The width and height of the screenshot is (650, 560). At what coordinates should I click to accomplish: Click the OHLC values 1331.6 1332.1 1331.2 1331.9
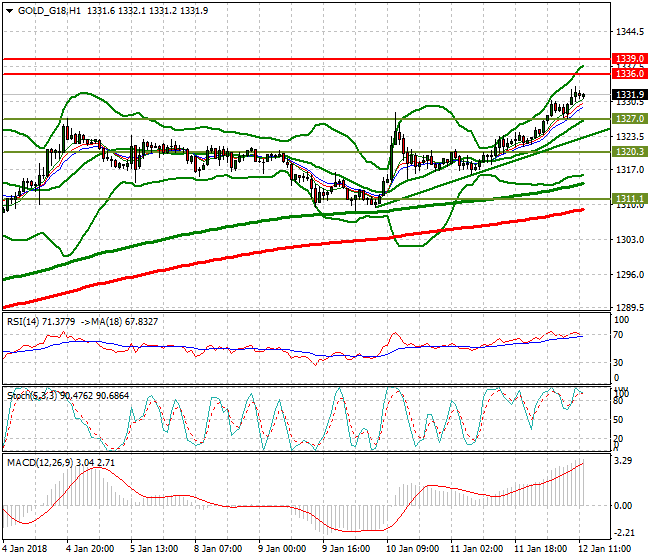(x=148, y=11)
